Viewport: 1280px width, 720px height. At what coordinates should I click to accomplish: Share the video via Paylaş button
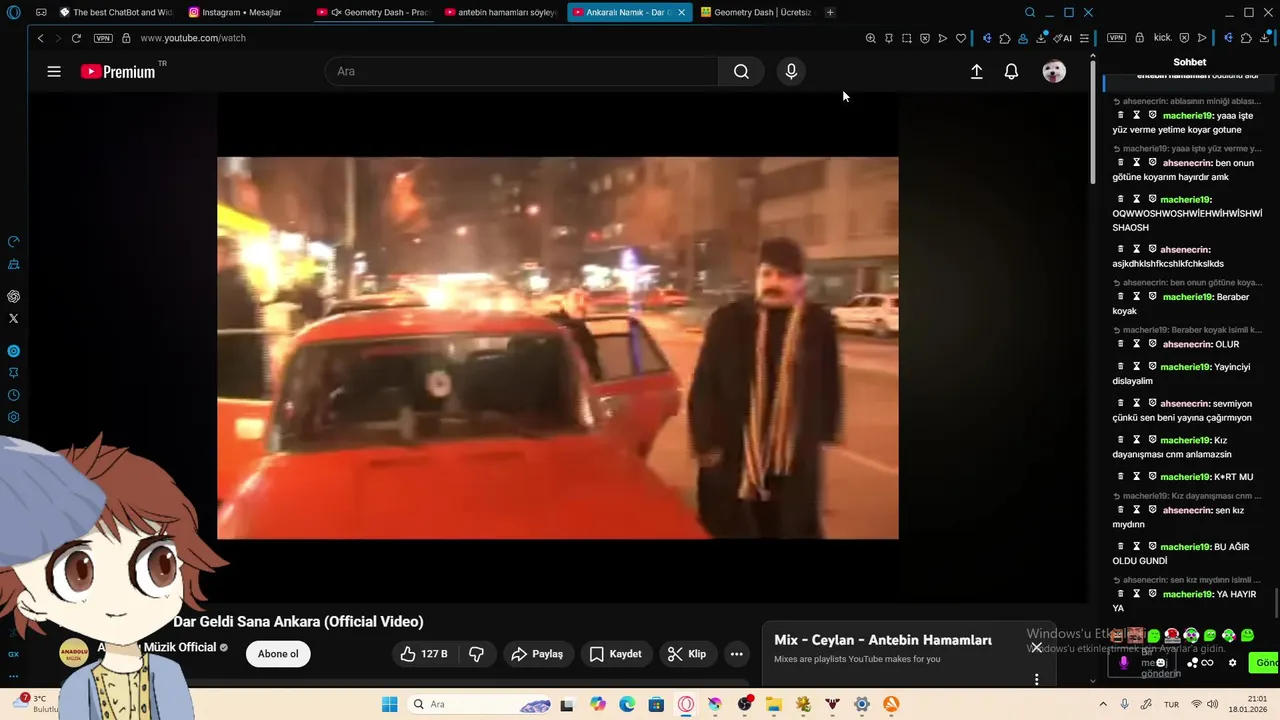[538, 654]
